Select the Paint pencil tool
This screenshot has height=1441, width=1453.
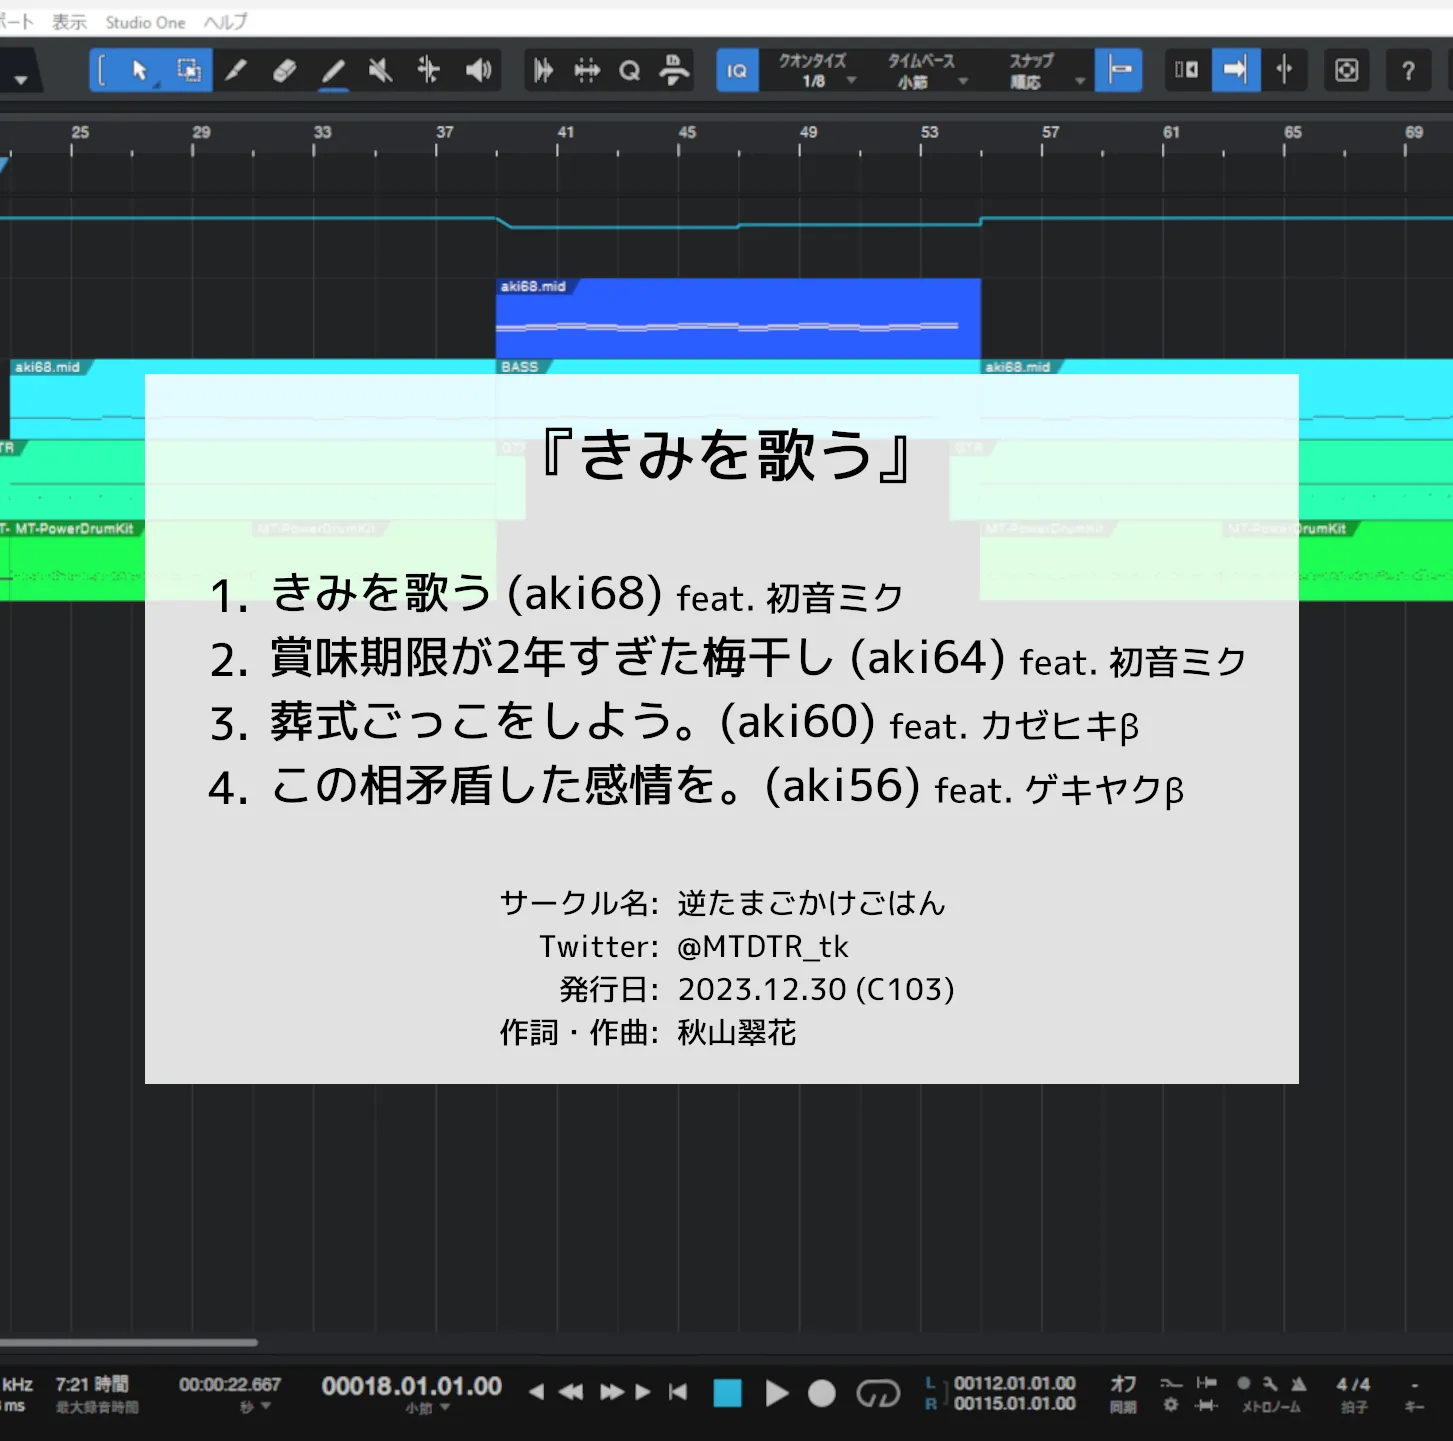click(x=236, y=70)
